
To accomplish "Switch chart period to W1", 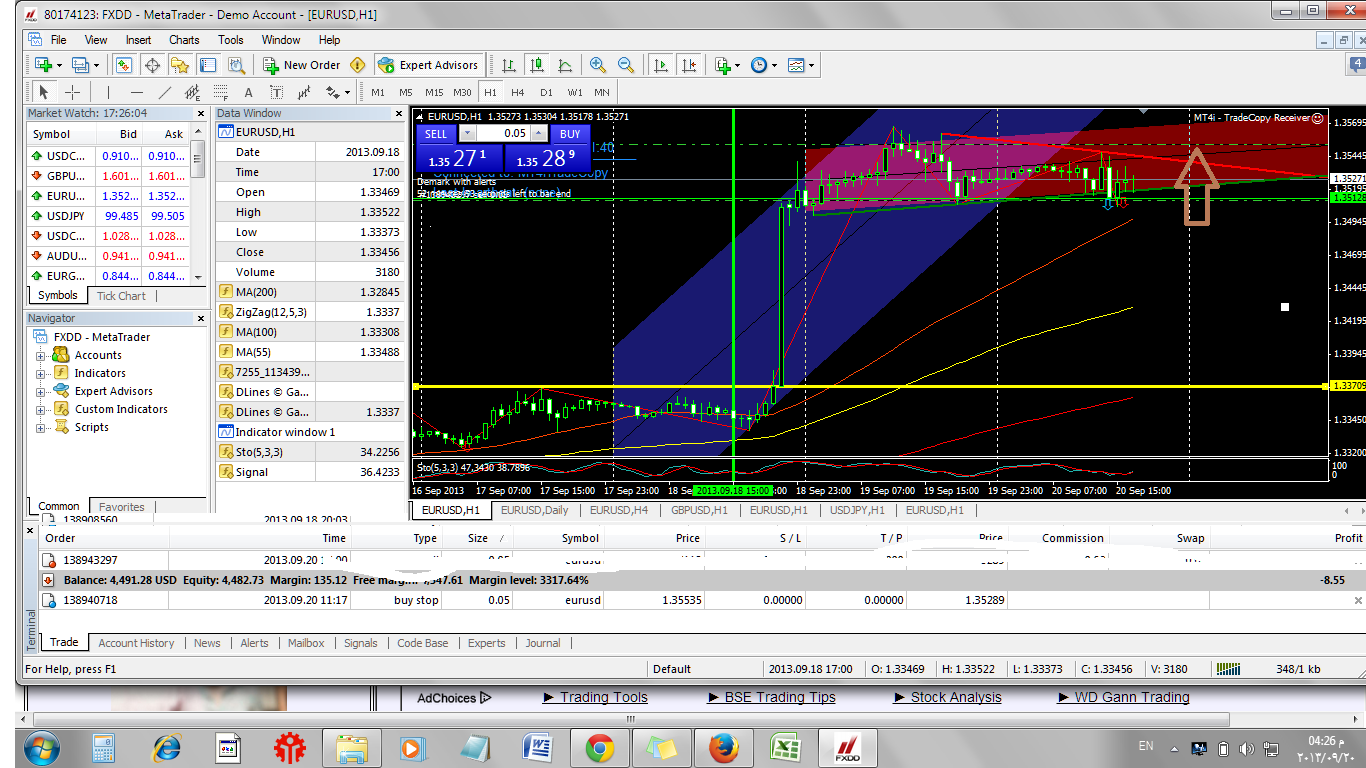I will tap(574, 92).
